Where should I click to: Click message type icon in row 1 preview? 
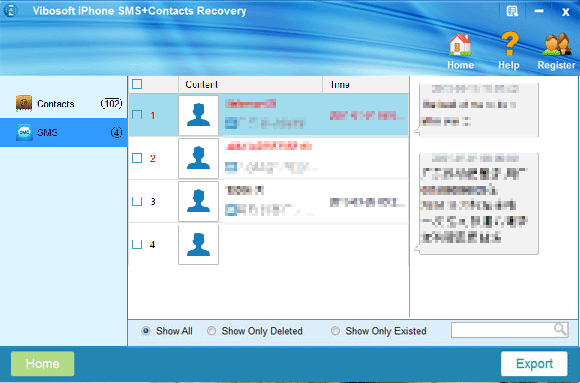point(231,123)
